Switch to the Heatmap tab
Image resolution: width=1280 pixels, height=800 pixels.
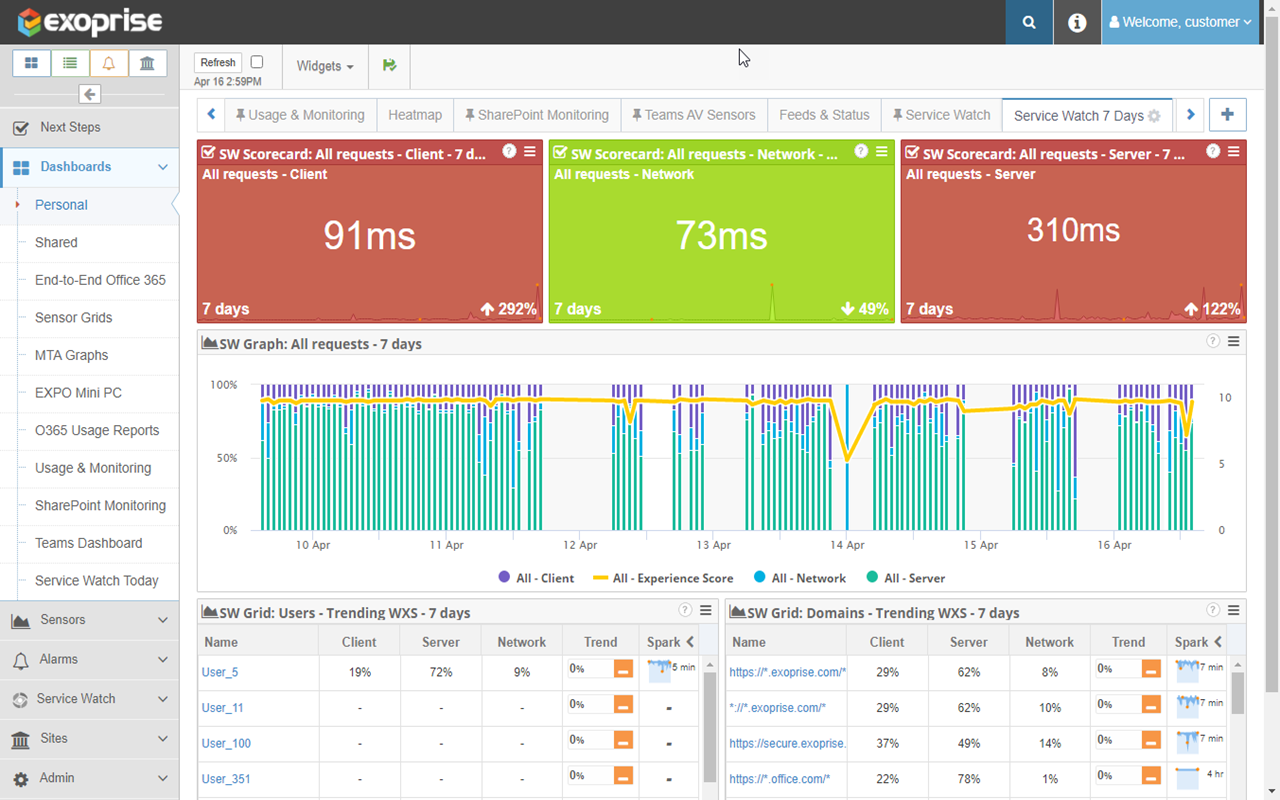click(x=415, y=115)
